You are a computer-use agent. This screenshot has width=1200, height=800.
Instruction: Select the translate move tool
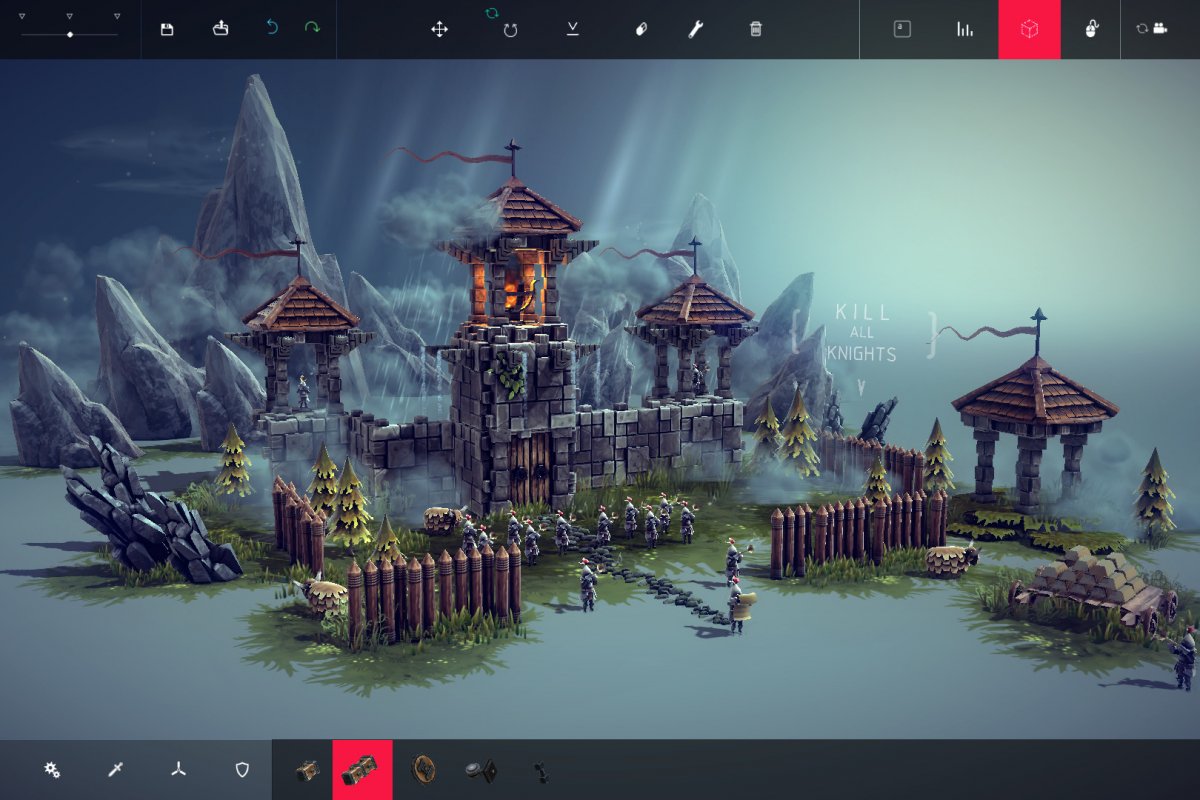439,29
